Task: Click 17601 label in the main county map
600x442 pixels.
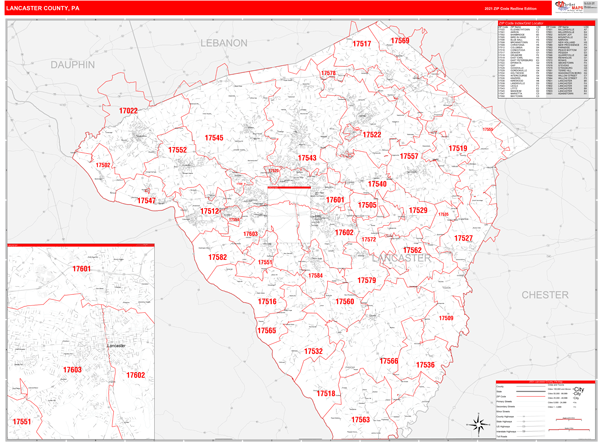Action: (335, 200)
